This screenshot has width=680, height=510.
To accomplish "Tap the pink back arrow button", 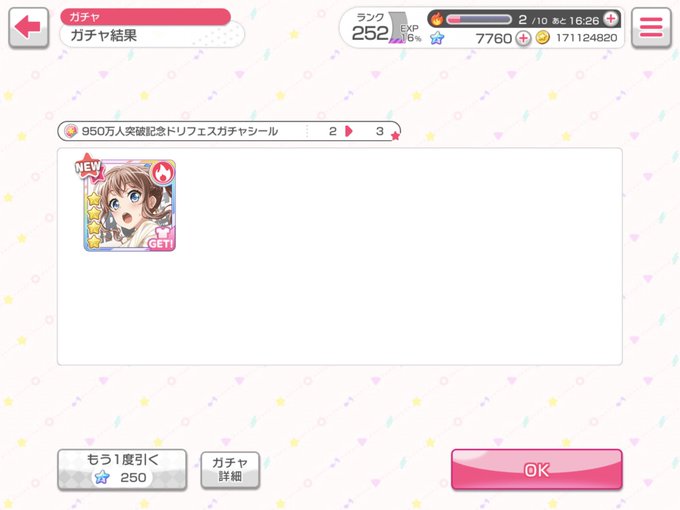I will (28, 27).
